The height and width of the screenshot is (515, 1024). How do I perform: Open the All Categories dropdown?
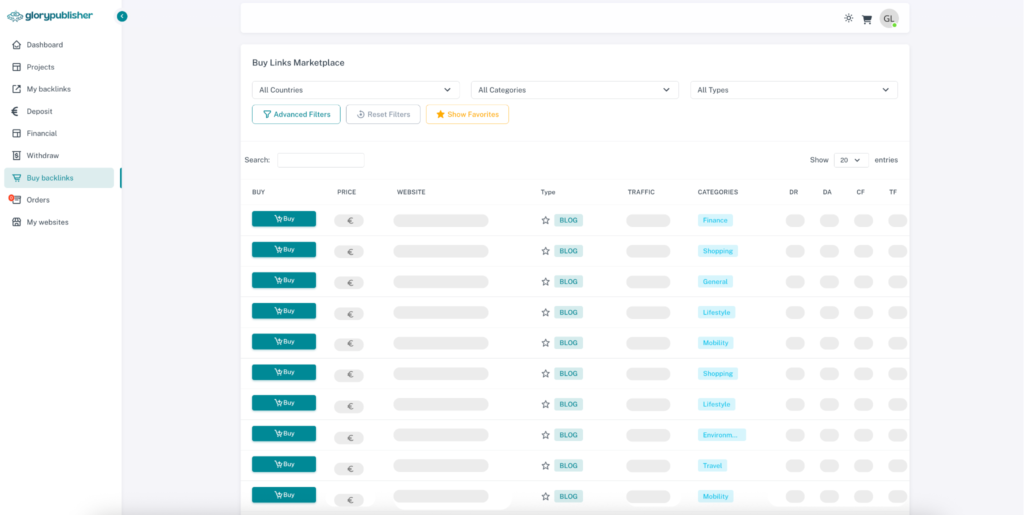click(575, 90)
